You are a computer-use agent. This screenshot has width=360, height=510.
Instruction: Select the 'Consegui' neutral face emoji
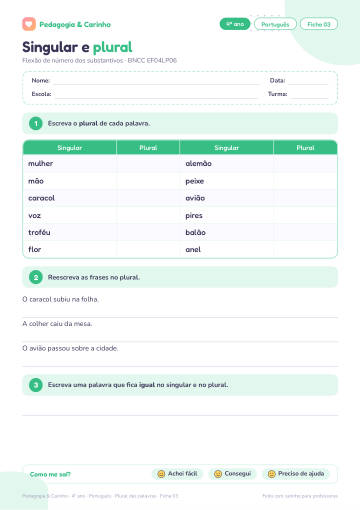pyautogui.click(x=218, y=474)
